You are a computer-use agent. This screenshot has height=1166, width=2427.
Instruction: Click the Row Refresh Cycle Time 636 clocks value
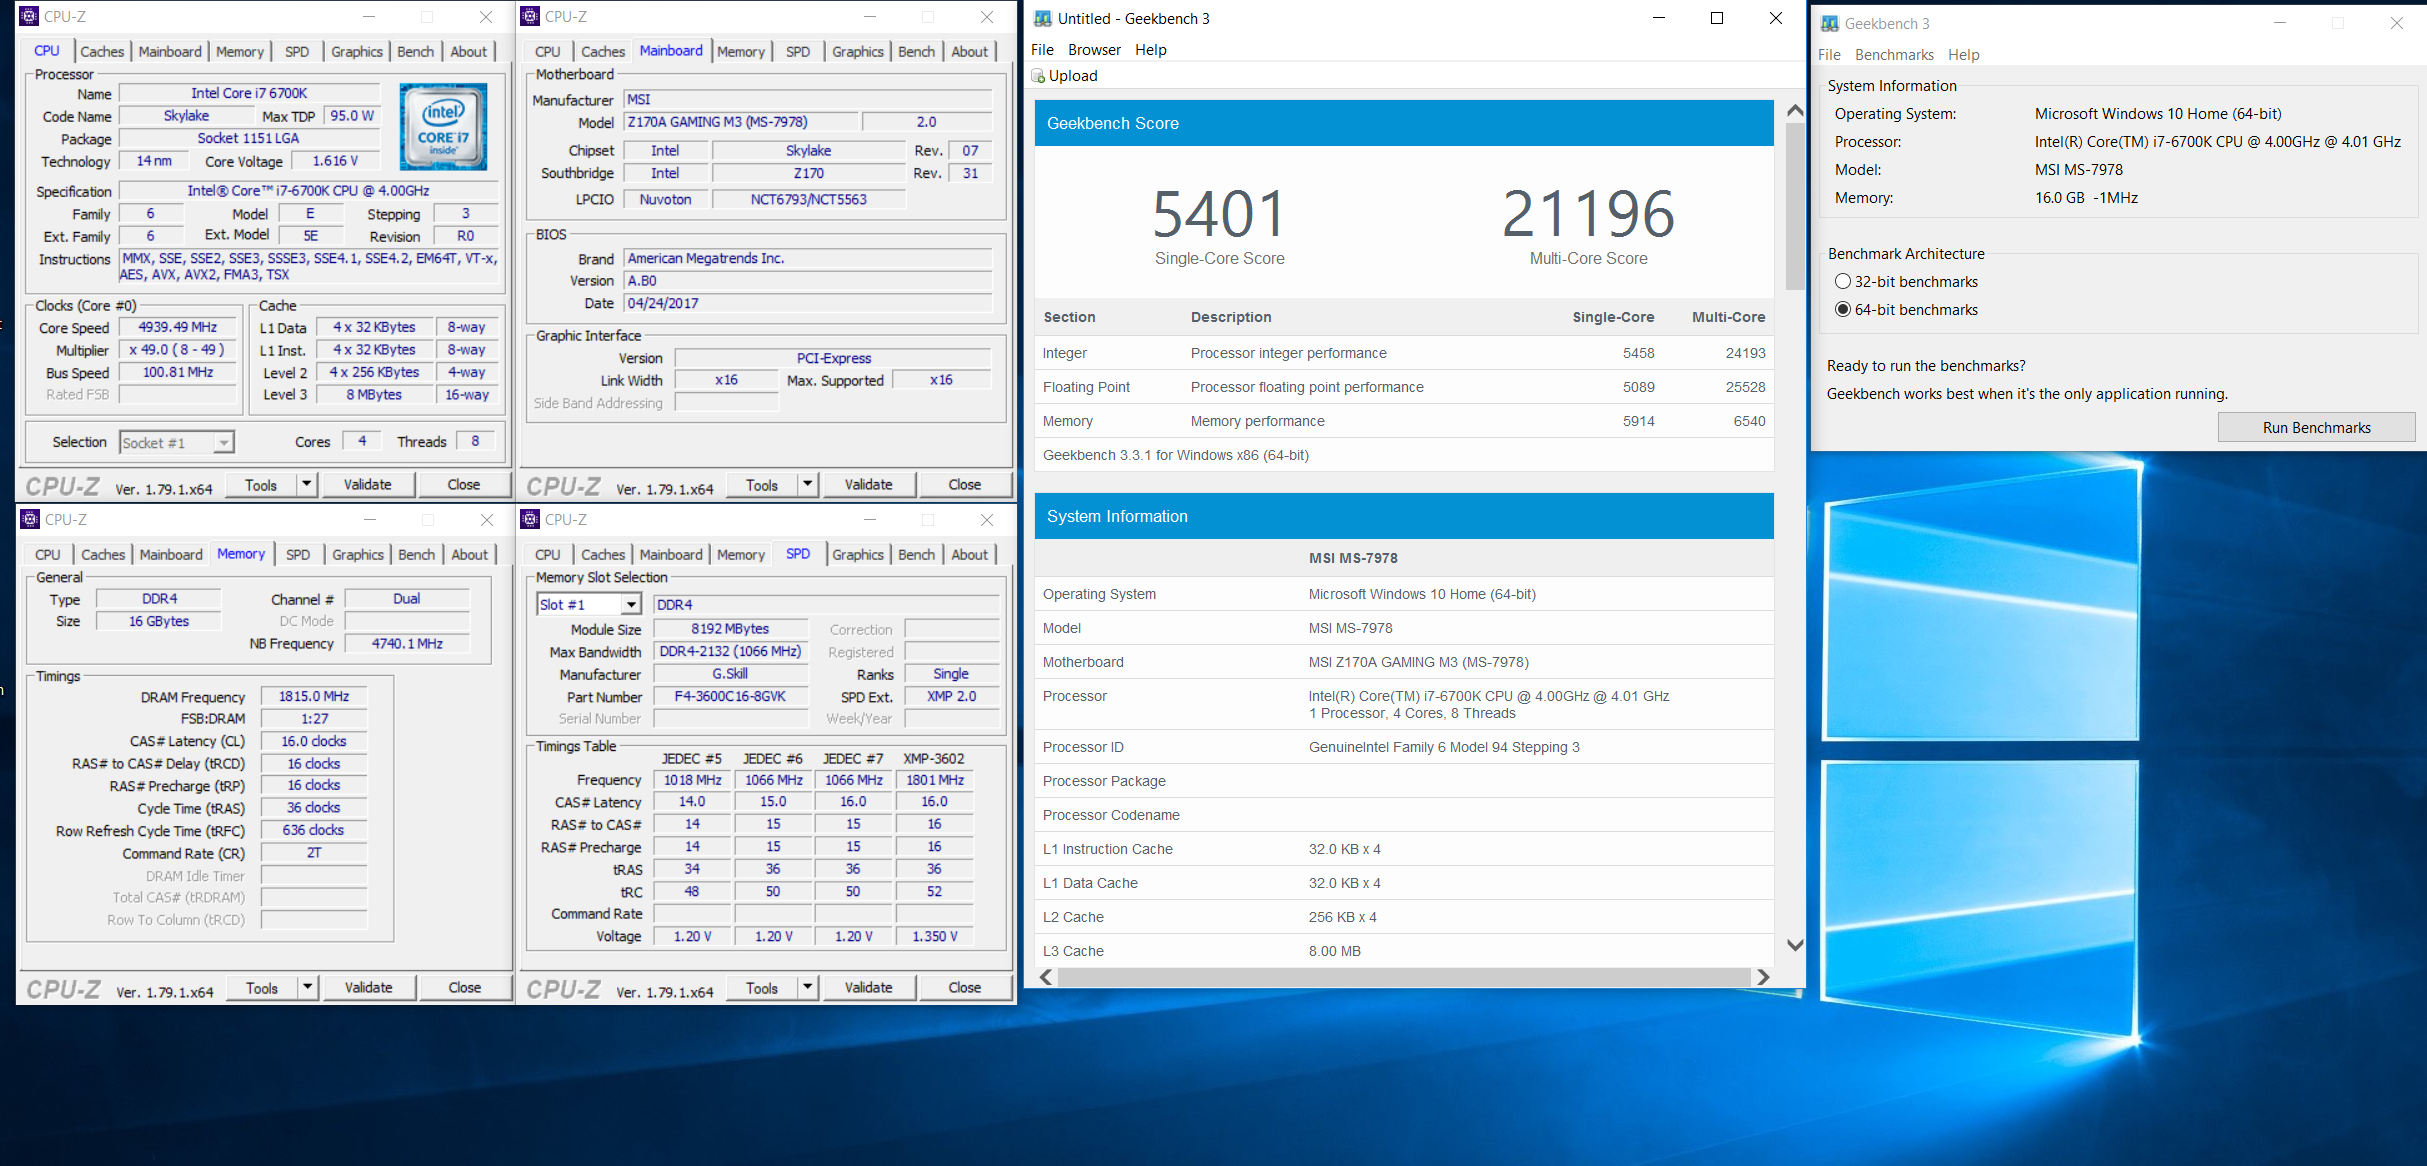tap(314, 830)
